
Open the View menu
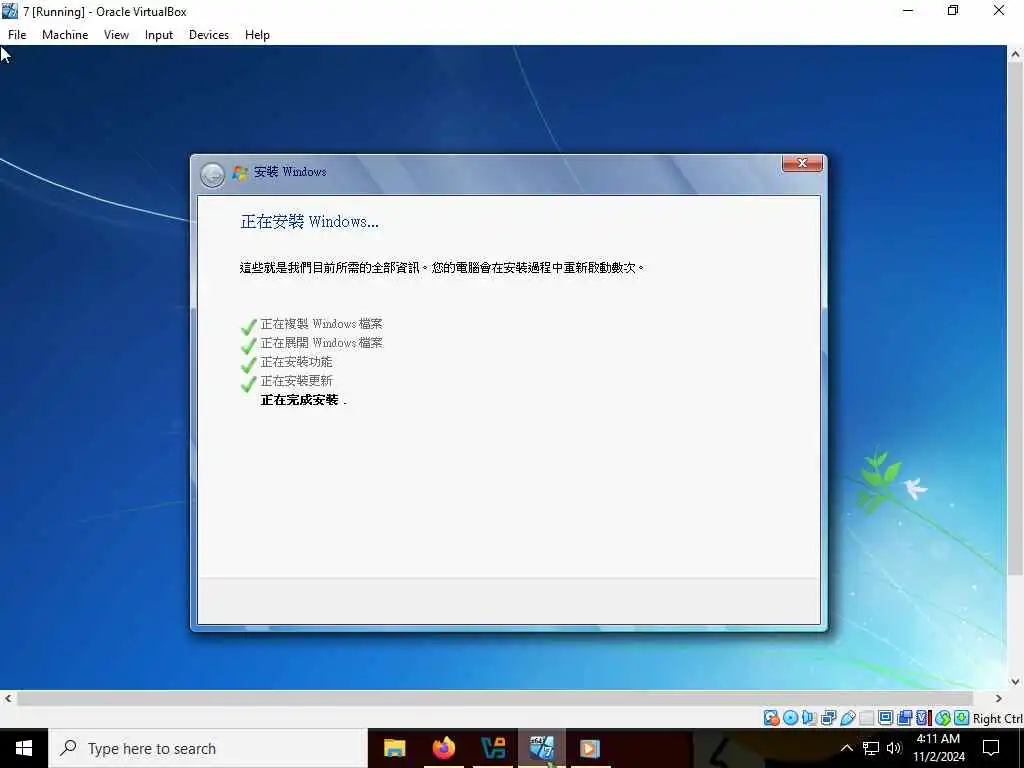tap(116, 35)
